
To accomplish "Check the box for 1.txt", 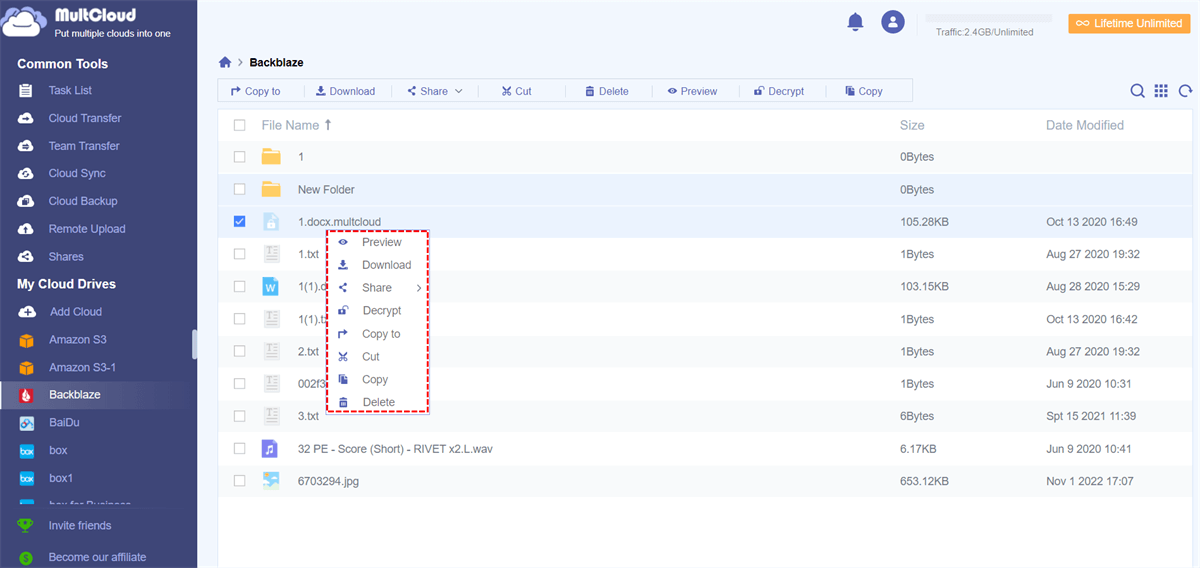I will (x=239, y=254).
